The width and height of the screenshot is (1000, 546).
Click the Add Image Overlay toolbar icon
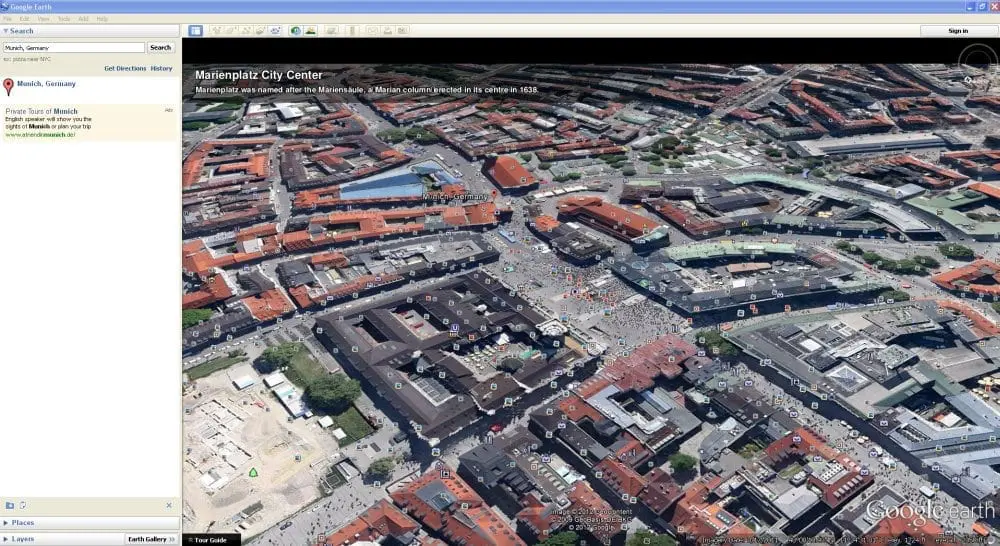(x=260, y=31)
